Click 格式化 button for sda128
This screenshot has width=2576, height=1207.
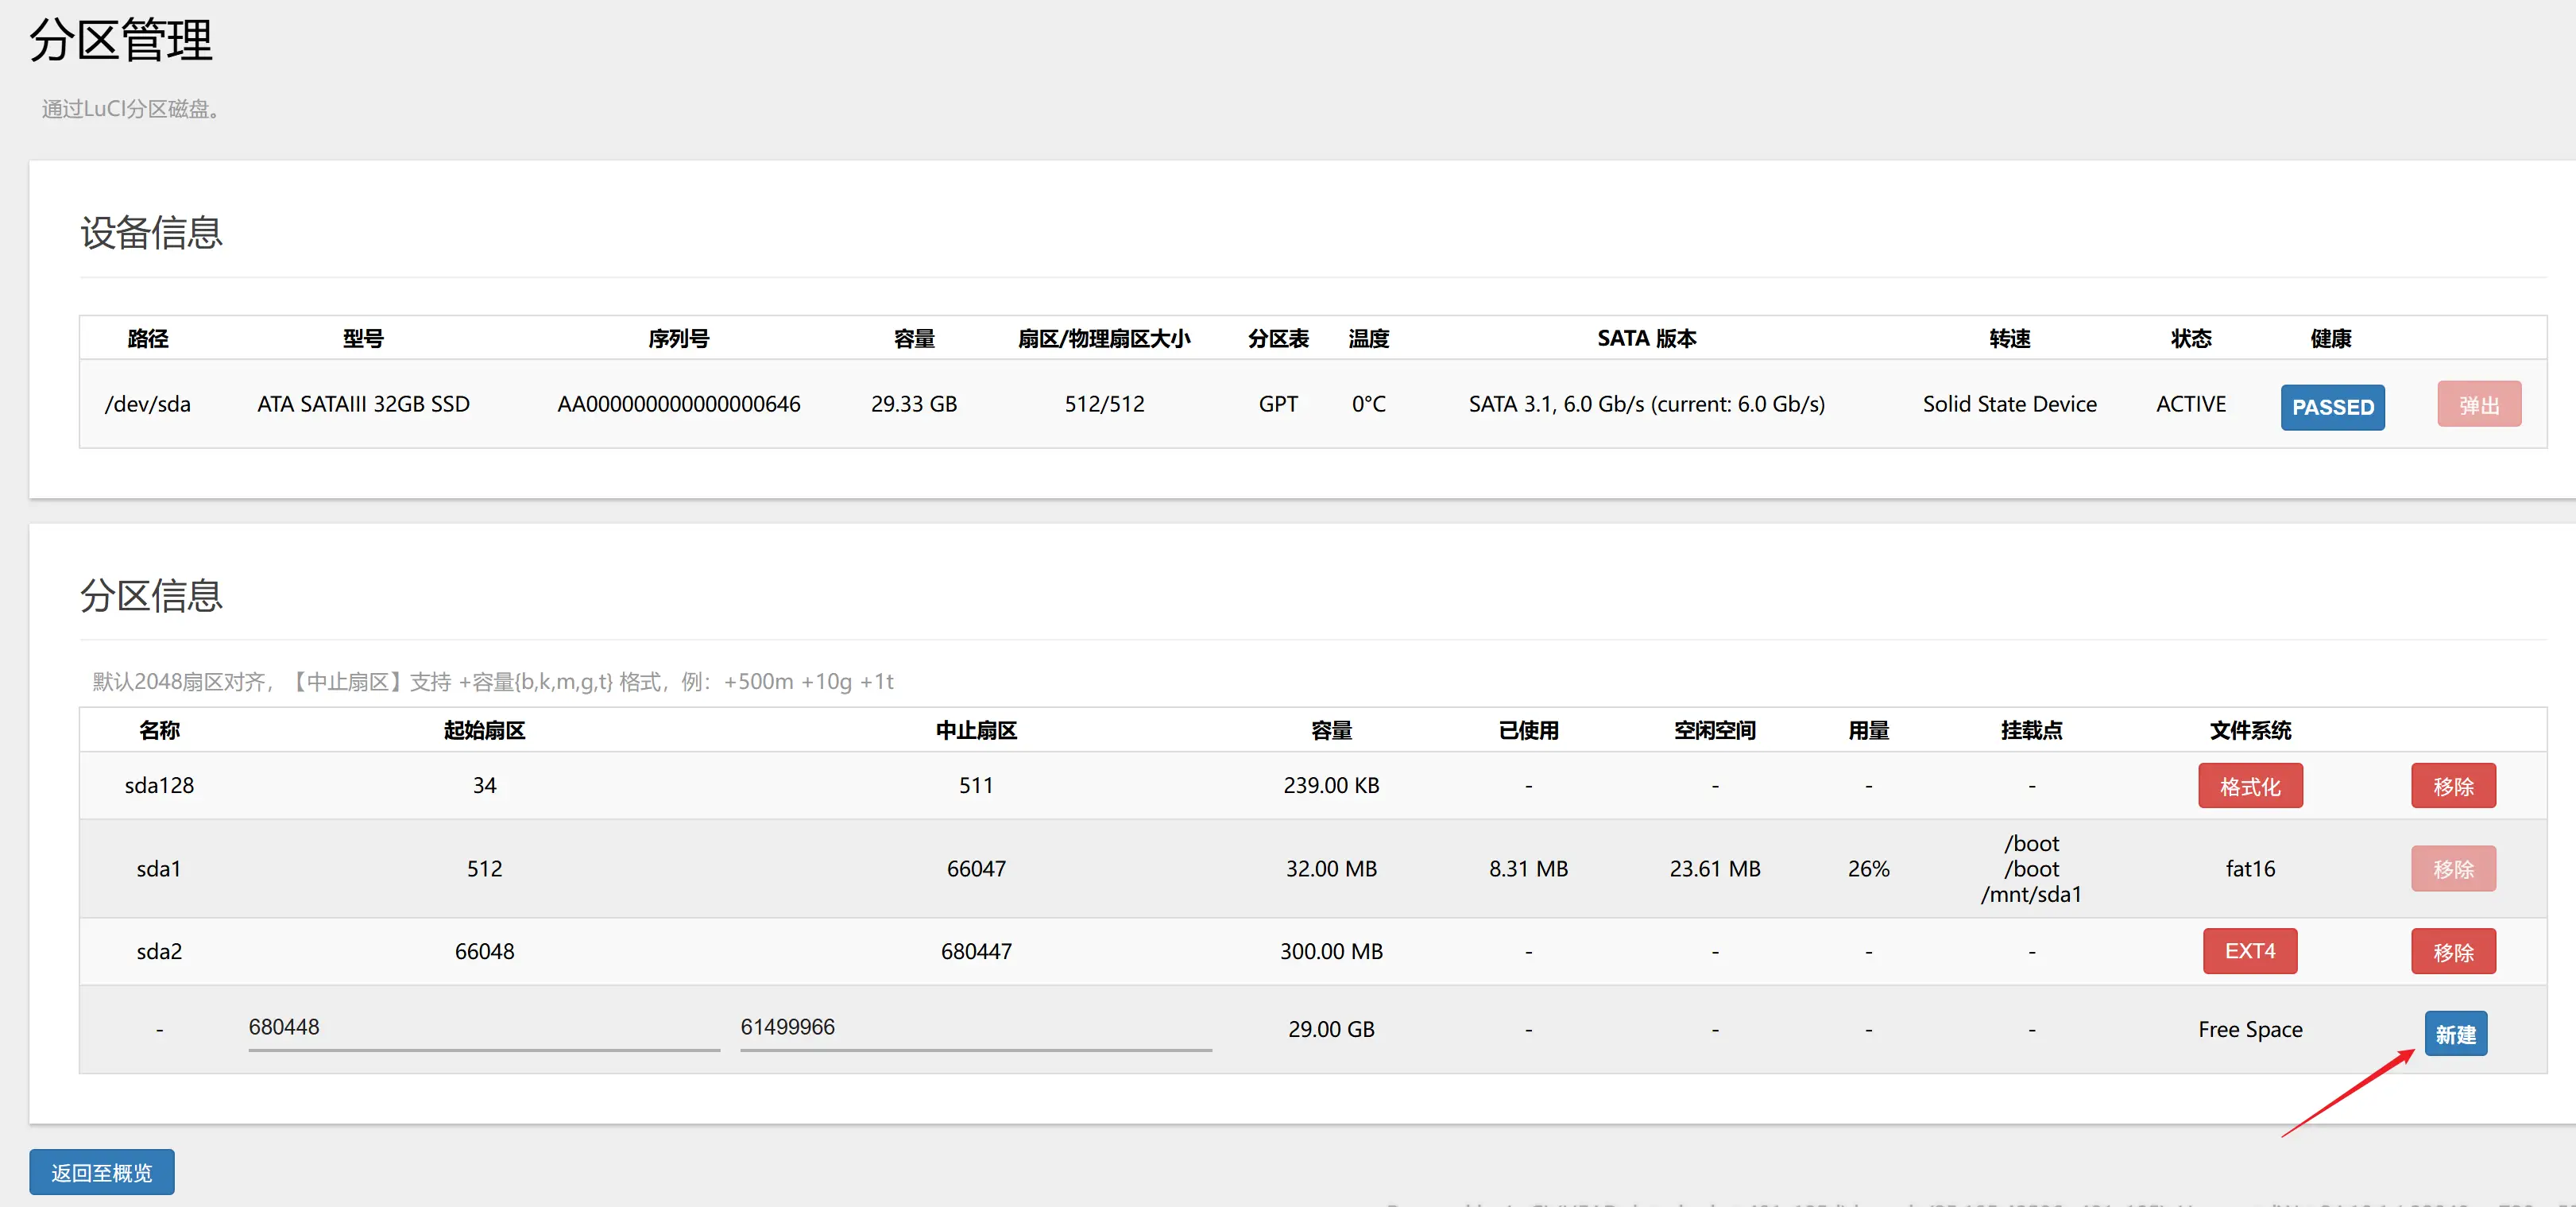point(2249,786)
